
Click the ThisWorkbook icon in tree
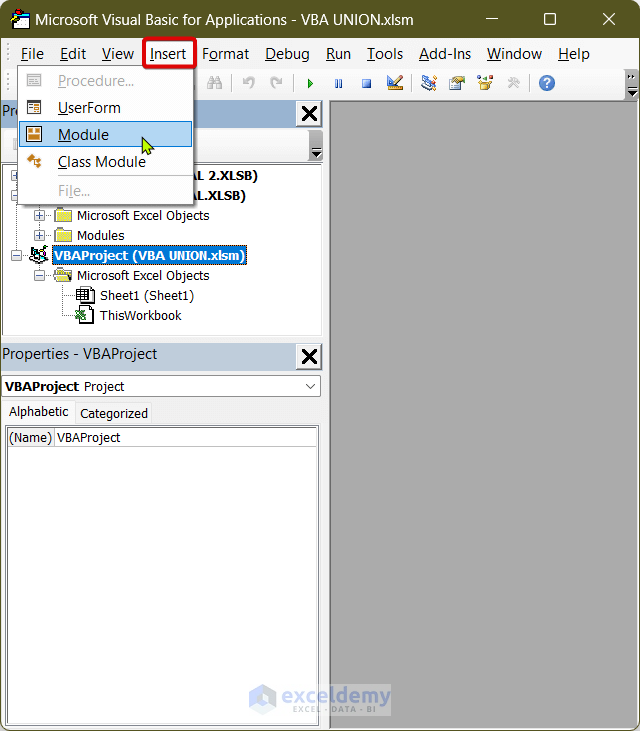[85, 316]
